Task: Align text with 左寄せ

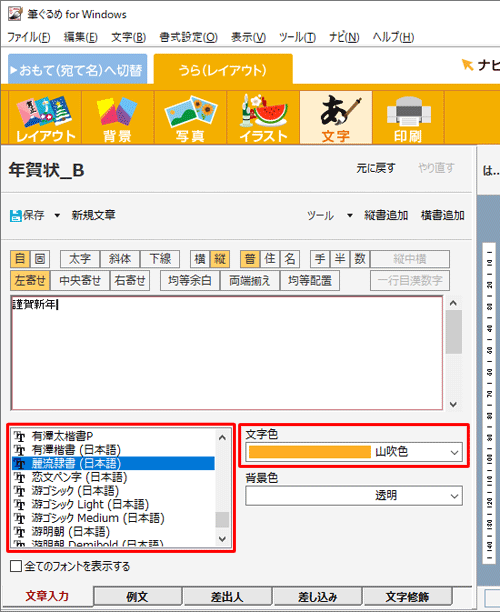Action: tap(30, 281)
